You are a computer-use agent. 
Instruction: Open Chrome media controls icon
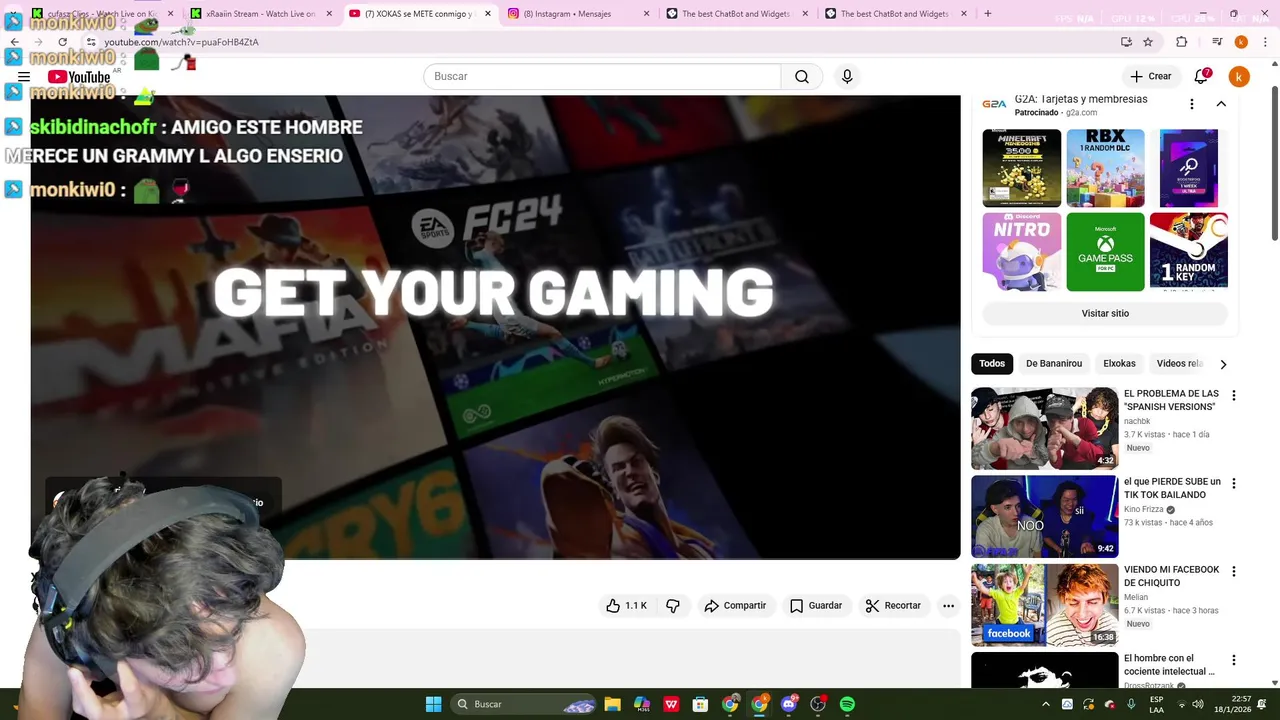point(1217,42)
